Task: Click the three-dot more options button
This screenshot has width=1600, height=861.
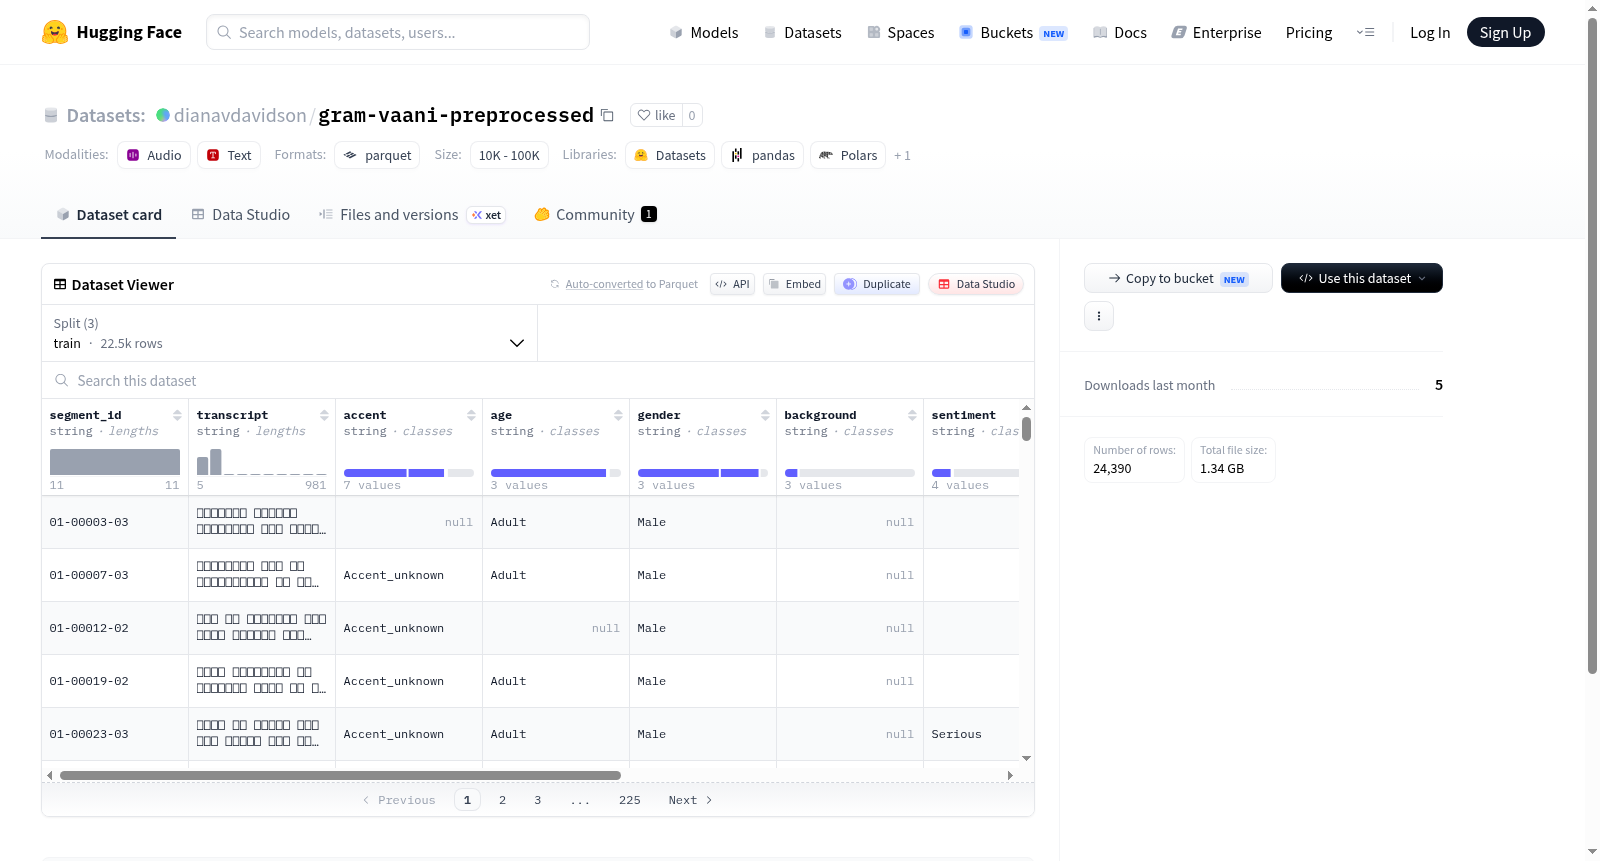Action: [1099, 316]
